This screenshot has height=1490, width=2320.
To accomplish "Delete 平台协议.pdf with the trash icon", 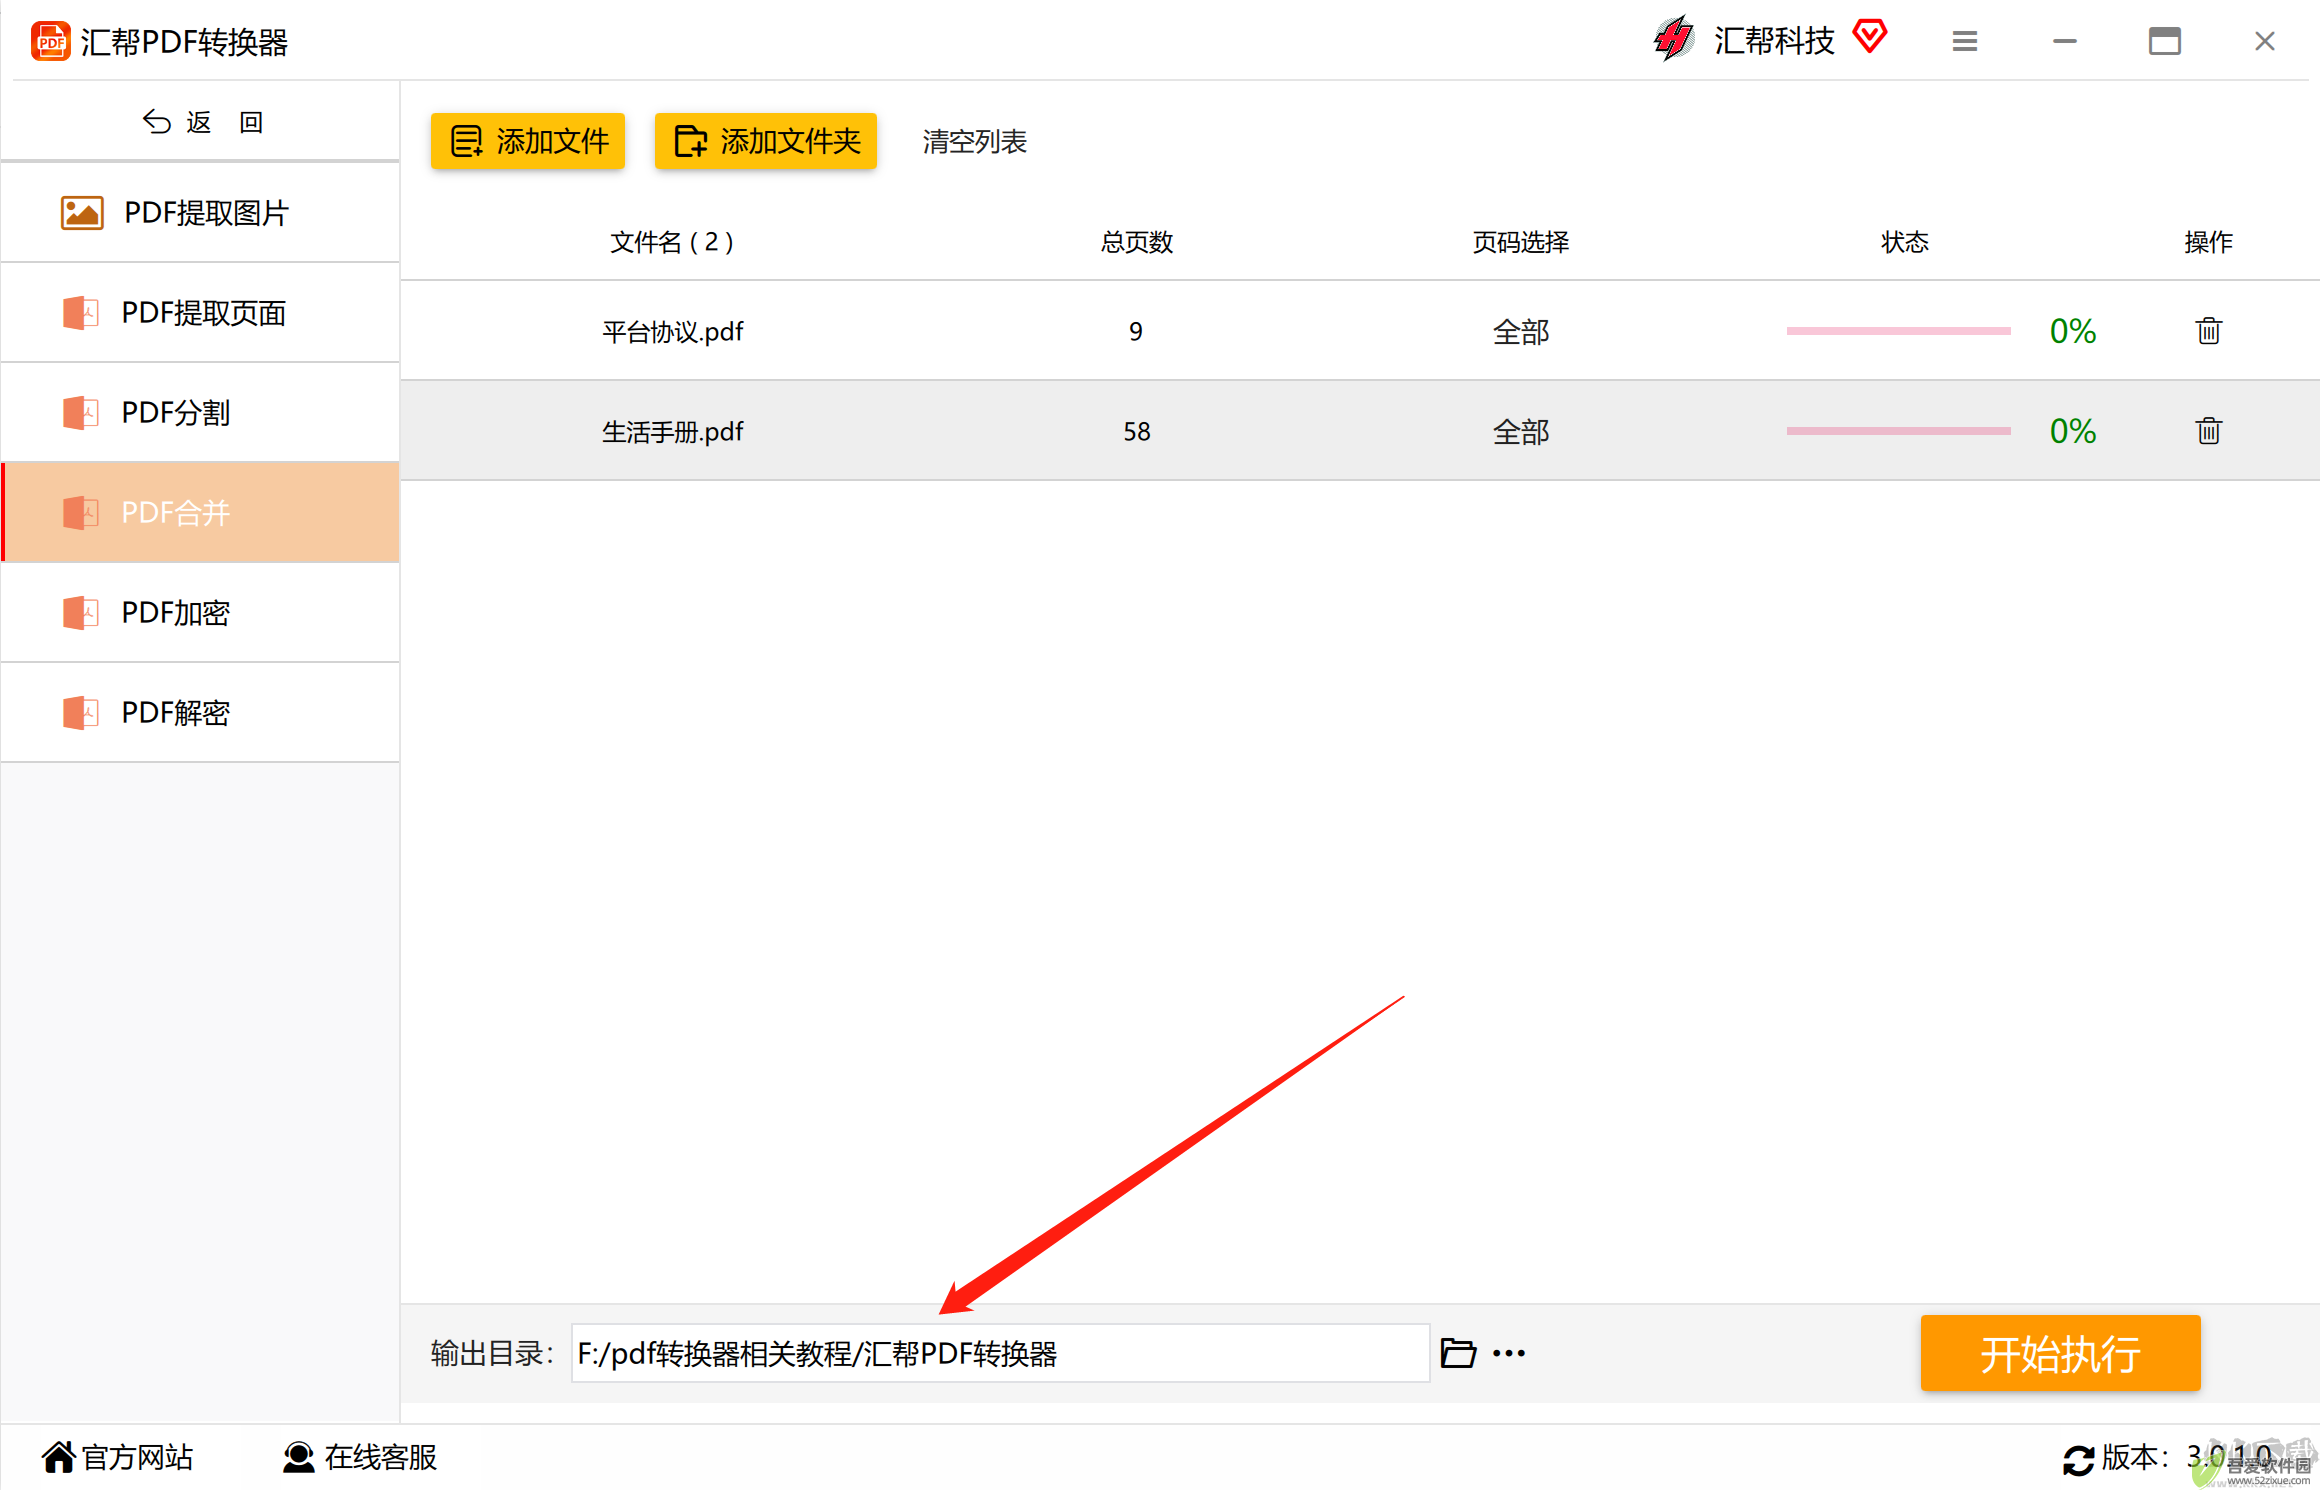I will (x=2209, y=331).
